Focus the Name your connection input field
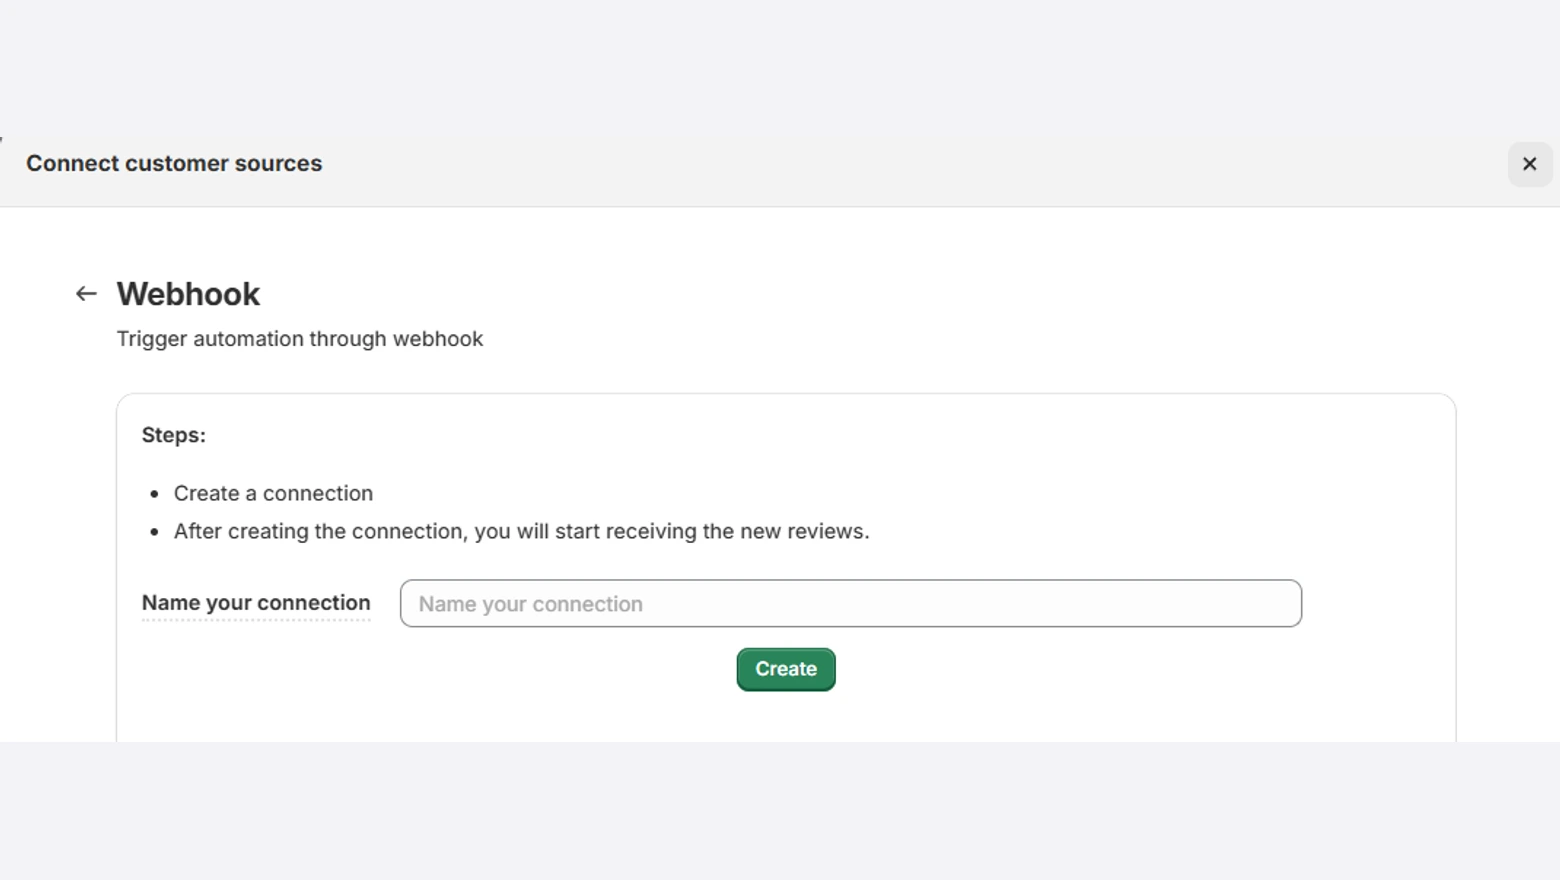1560x880 pixels. [851, 604]
